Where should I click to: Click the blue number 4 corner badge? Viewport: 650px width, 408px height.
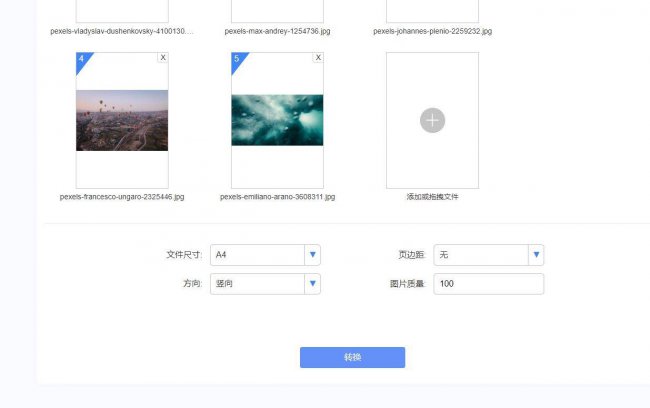(x=82, y=60)
